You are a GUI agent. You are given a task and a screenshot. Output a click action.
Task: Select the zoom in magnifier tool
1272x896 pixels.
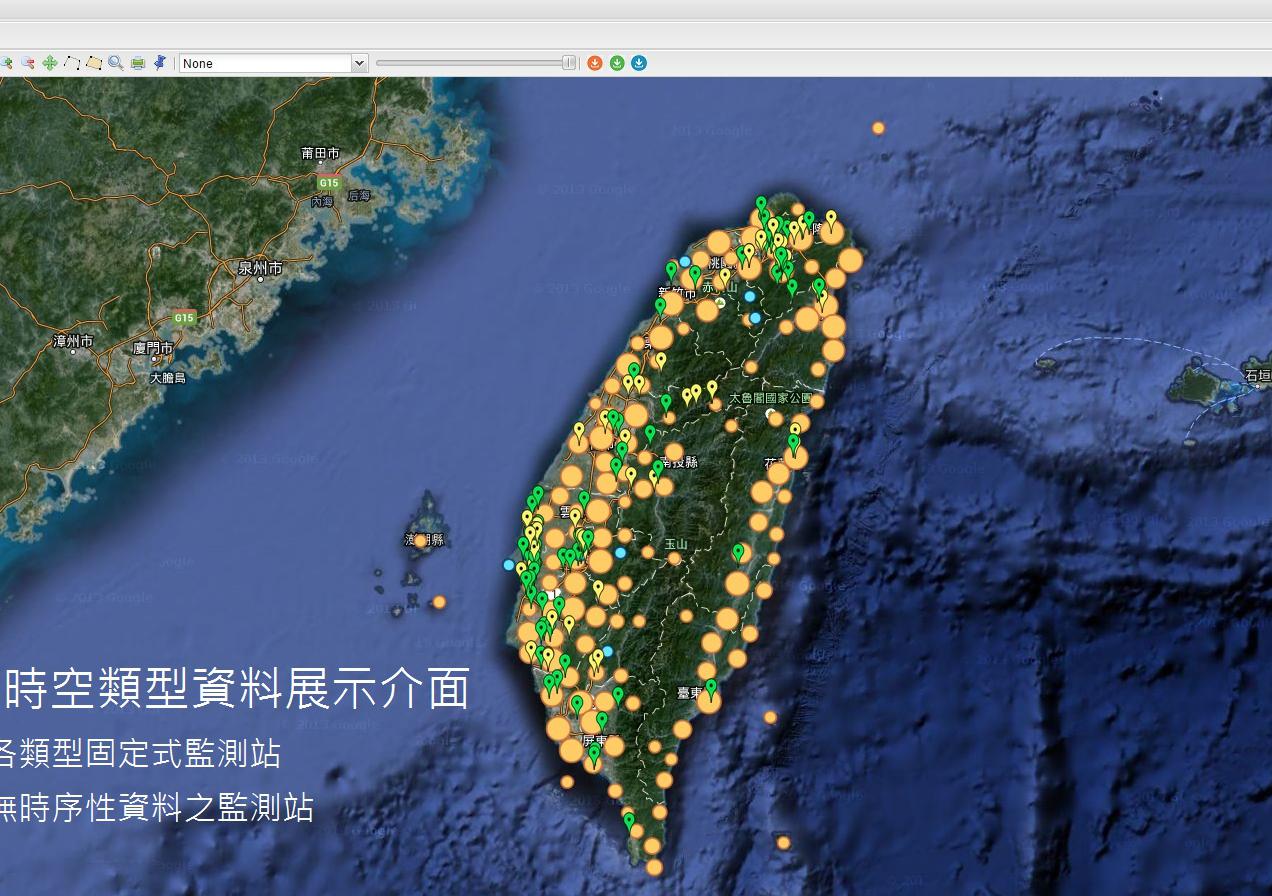click(6, 63)
